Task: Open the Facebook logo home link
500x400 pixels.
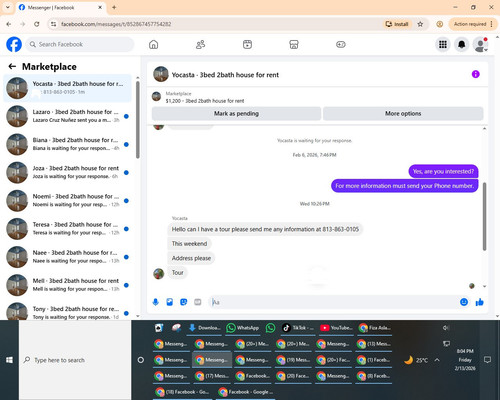Action: (x=14, y=44)
